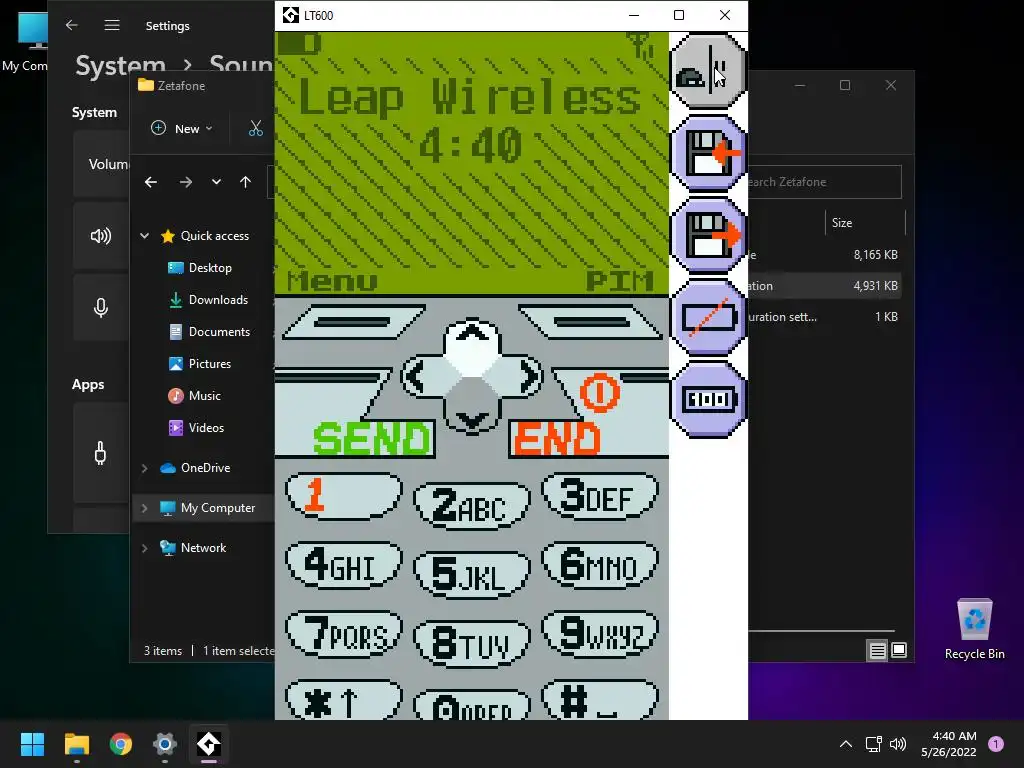
Task: Tap the 9 WXYZ key
Action: tap(600, 635)
